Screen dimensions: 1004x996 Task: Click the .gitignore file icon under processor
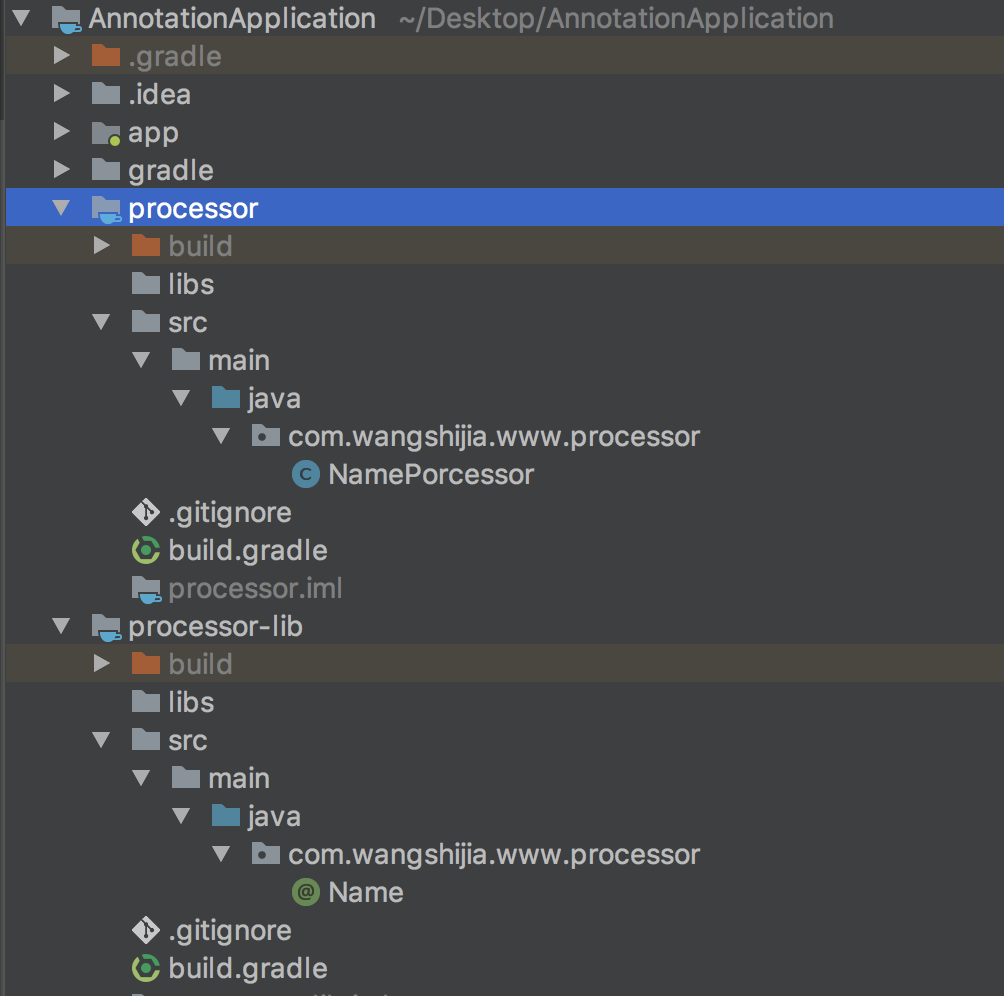click(x=146, y=512)
